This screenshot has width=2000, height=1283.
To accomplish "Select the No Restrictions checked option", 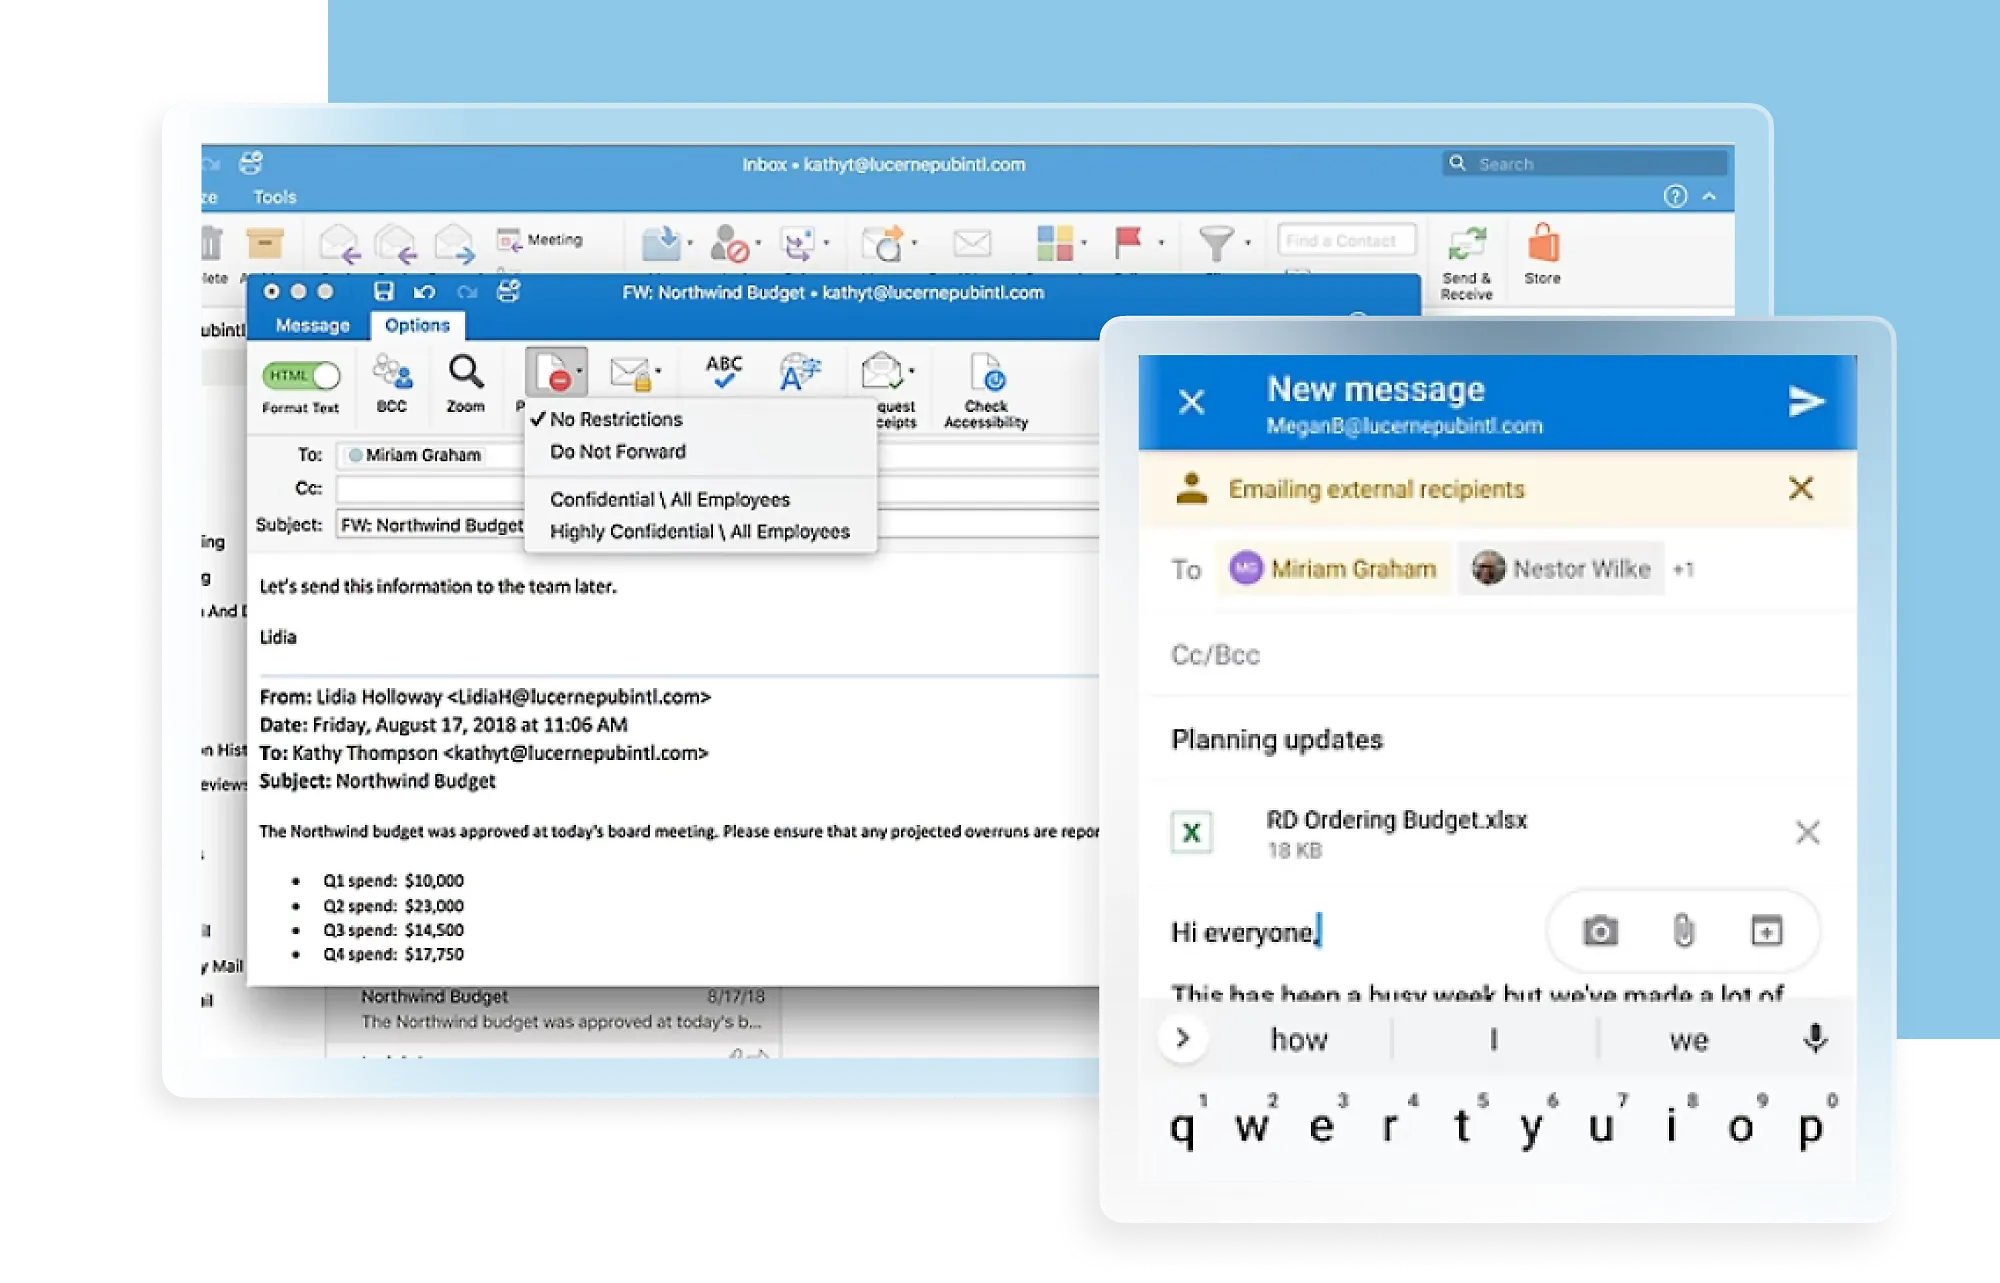I will click(x=615, y=420).
